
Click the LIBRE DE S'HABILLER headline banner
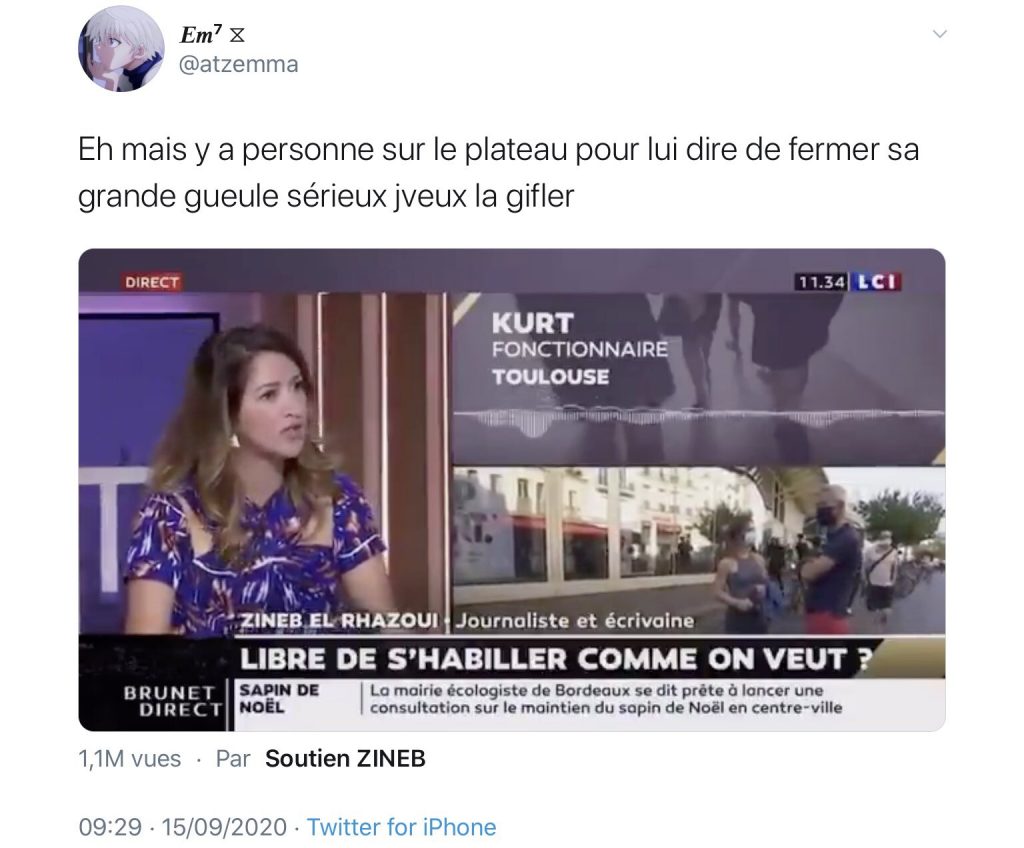coord(555,659)
